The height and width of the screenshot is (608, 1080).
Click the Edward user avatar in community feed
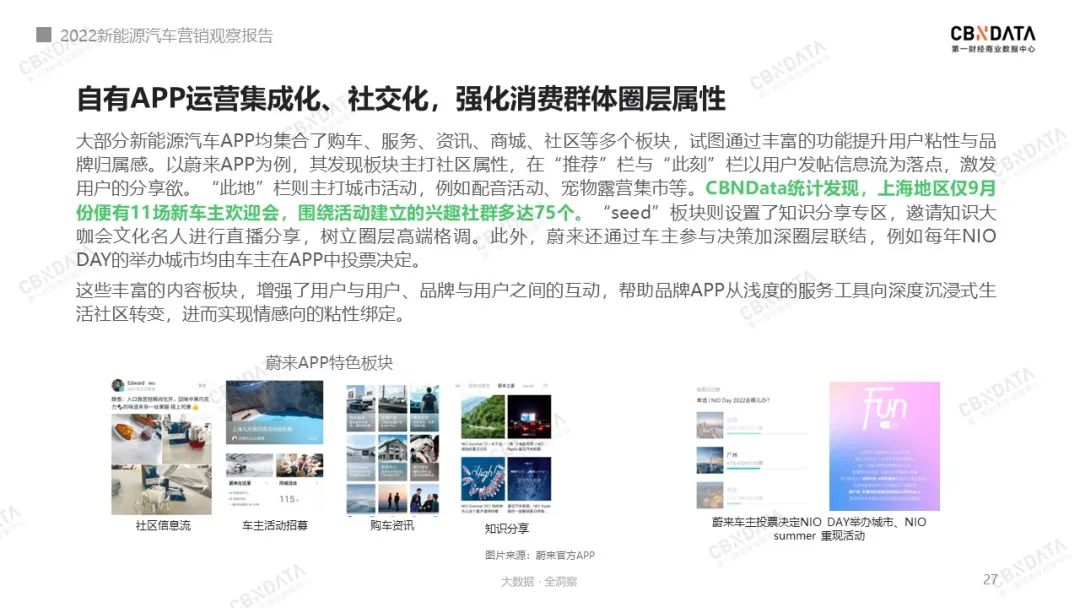(118, 385)
